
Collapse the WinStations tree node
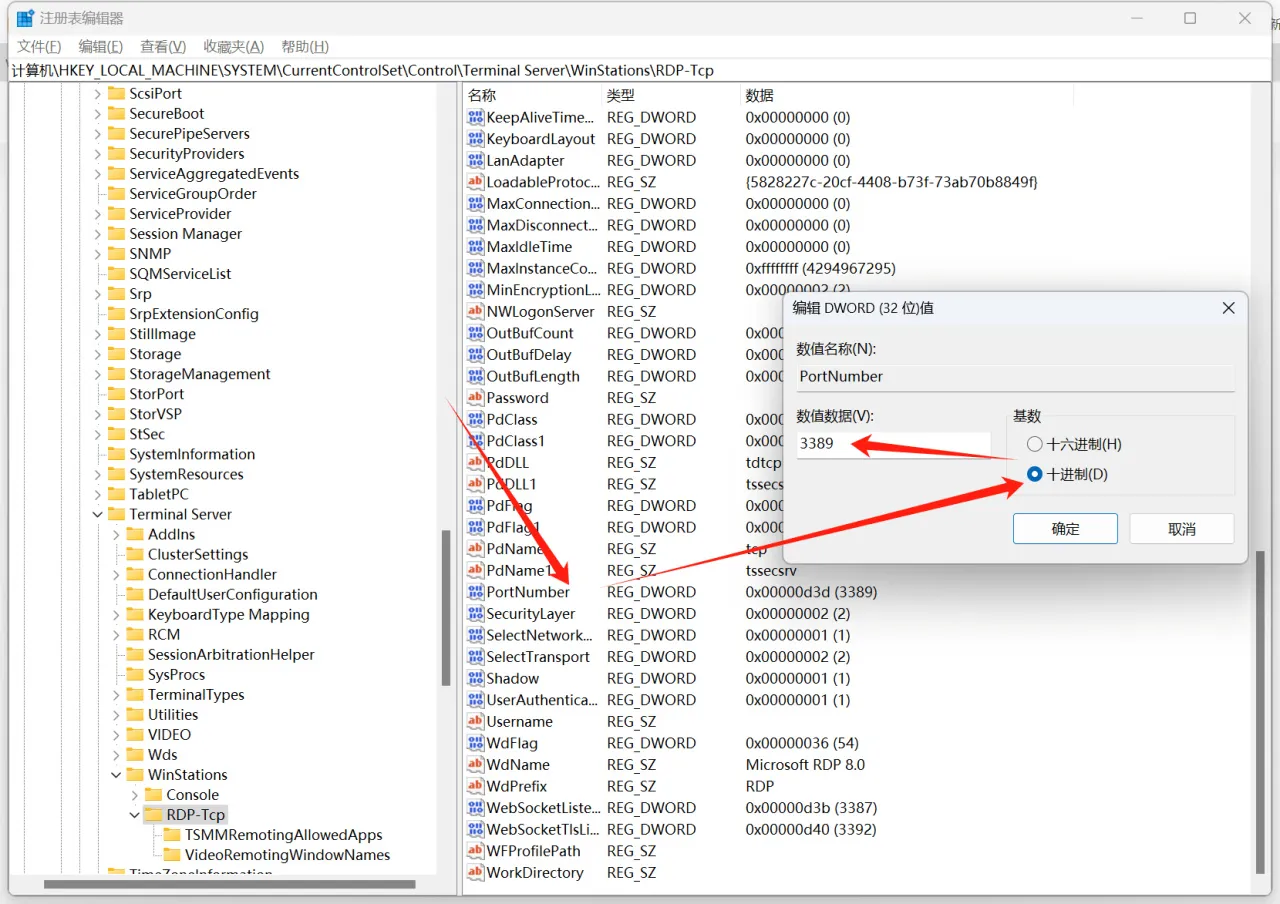click(x=116, y=775)
